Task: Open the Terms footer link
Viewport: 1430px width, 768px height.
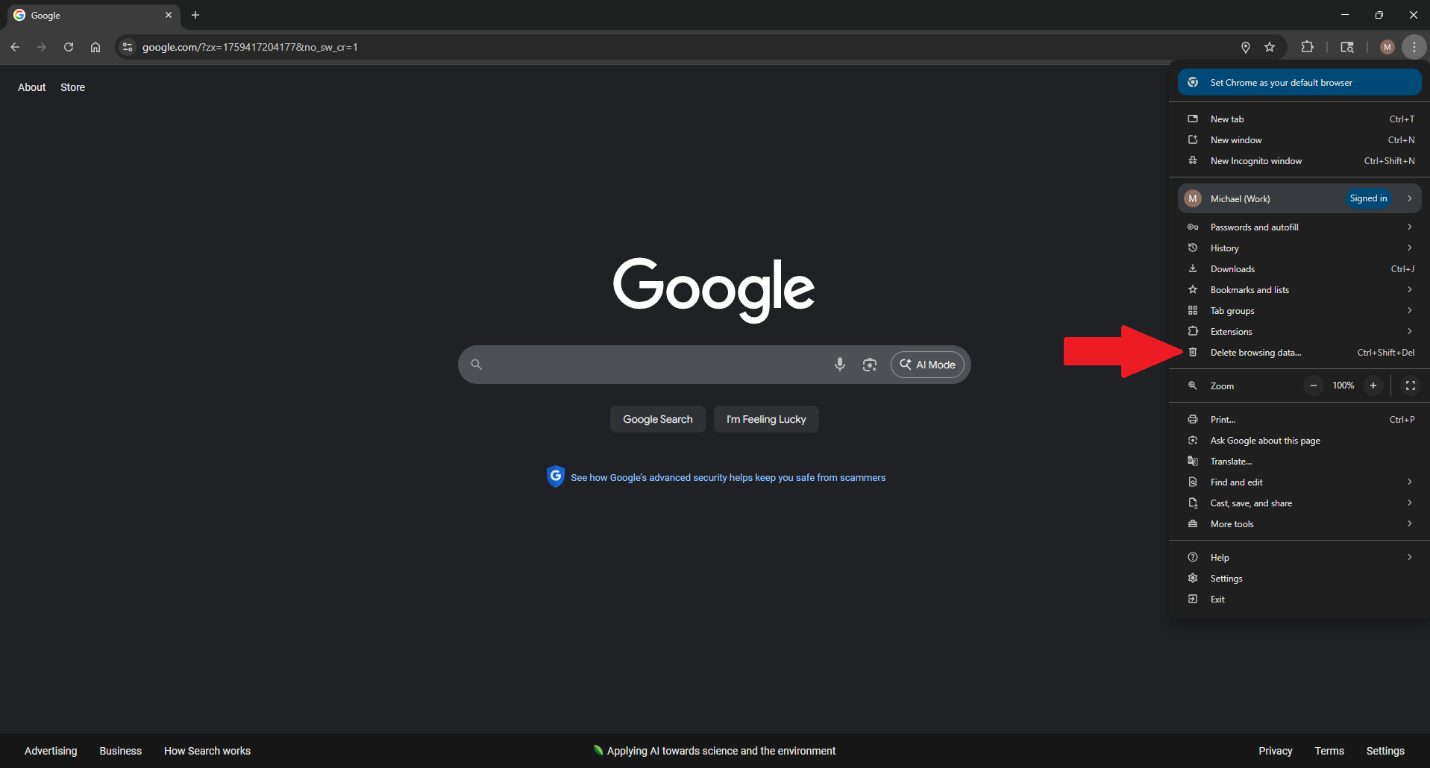Action: point(1329,751)
